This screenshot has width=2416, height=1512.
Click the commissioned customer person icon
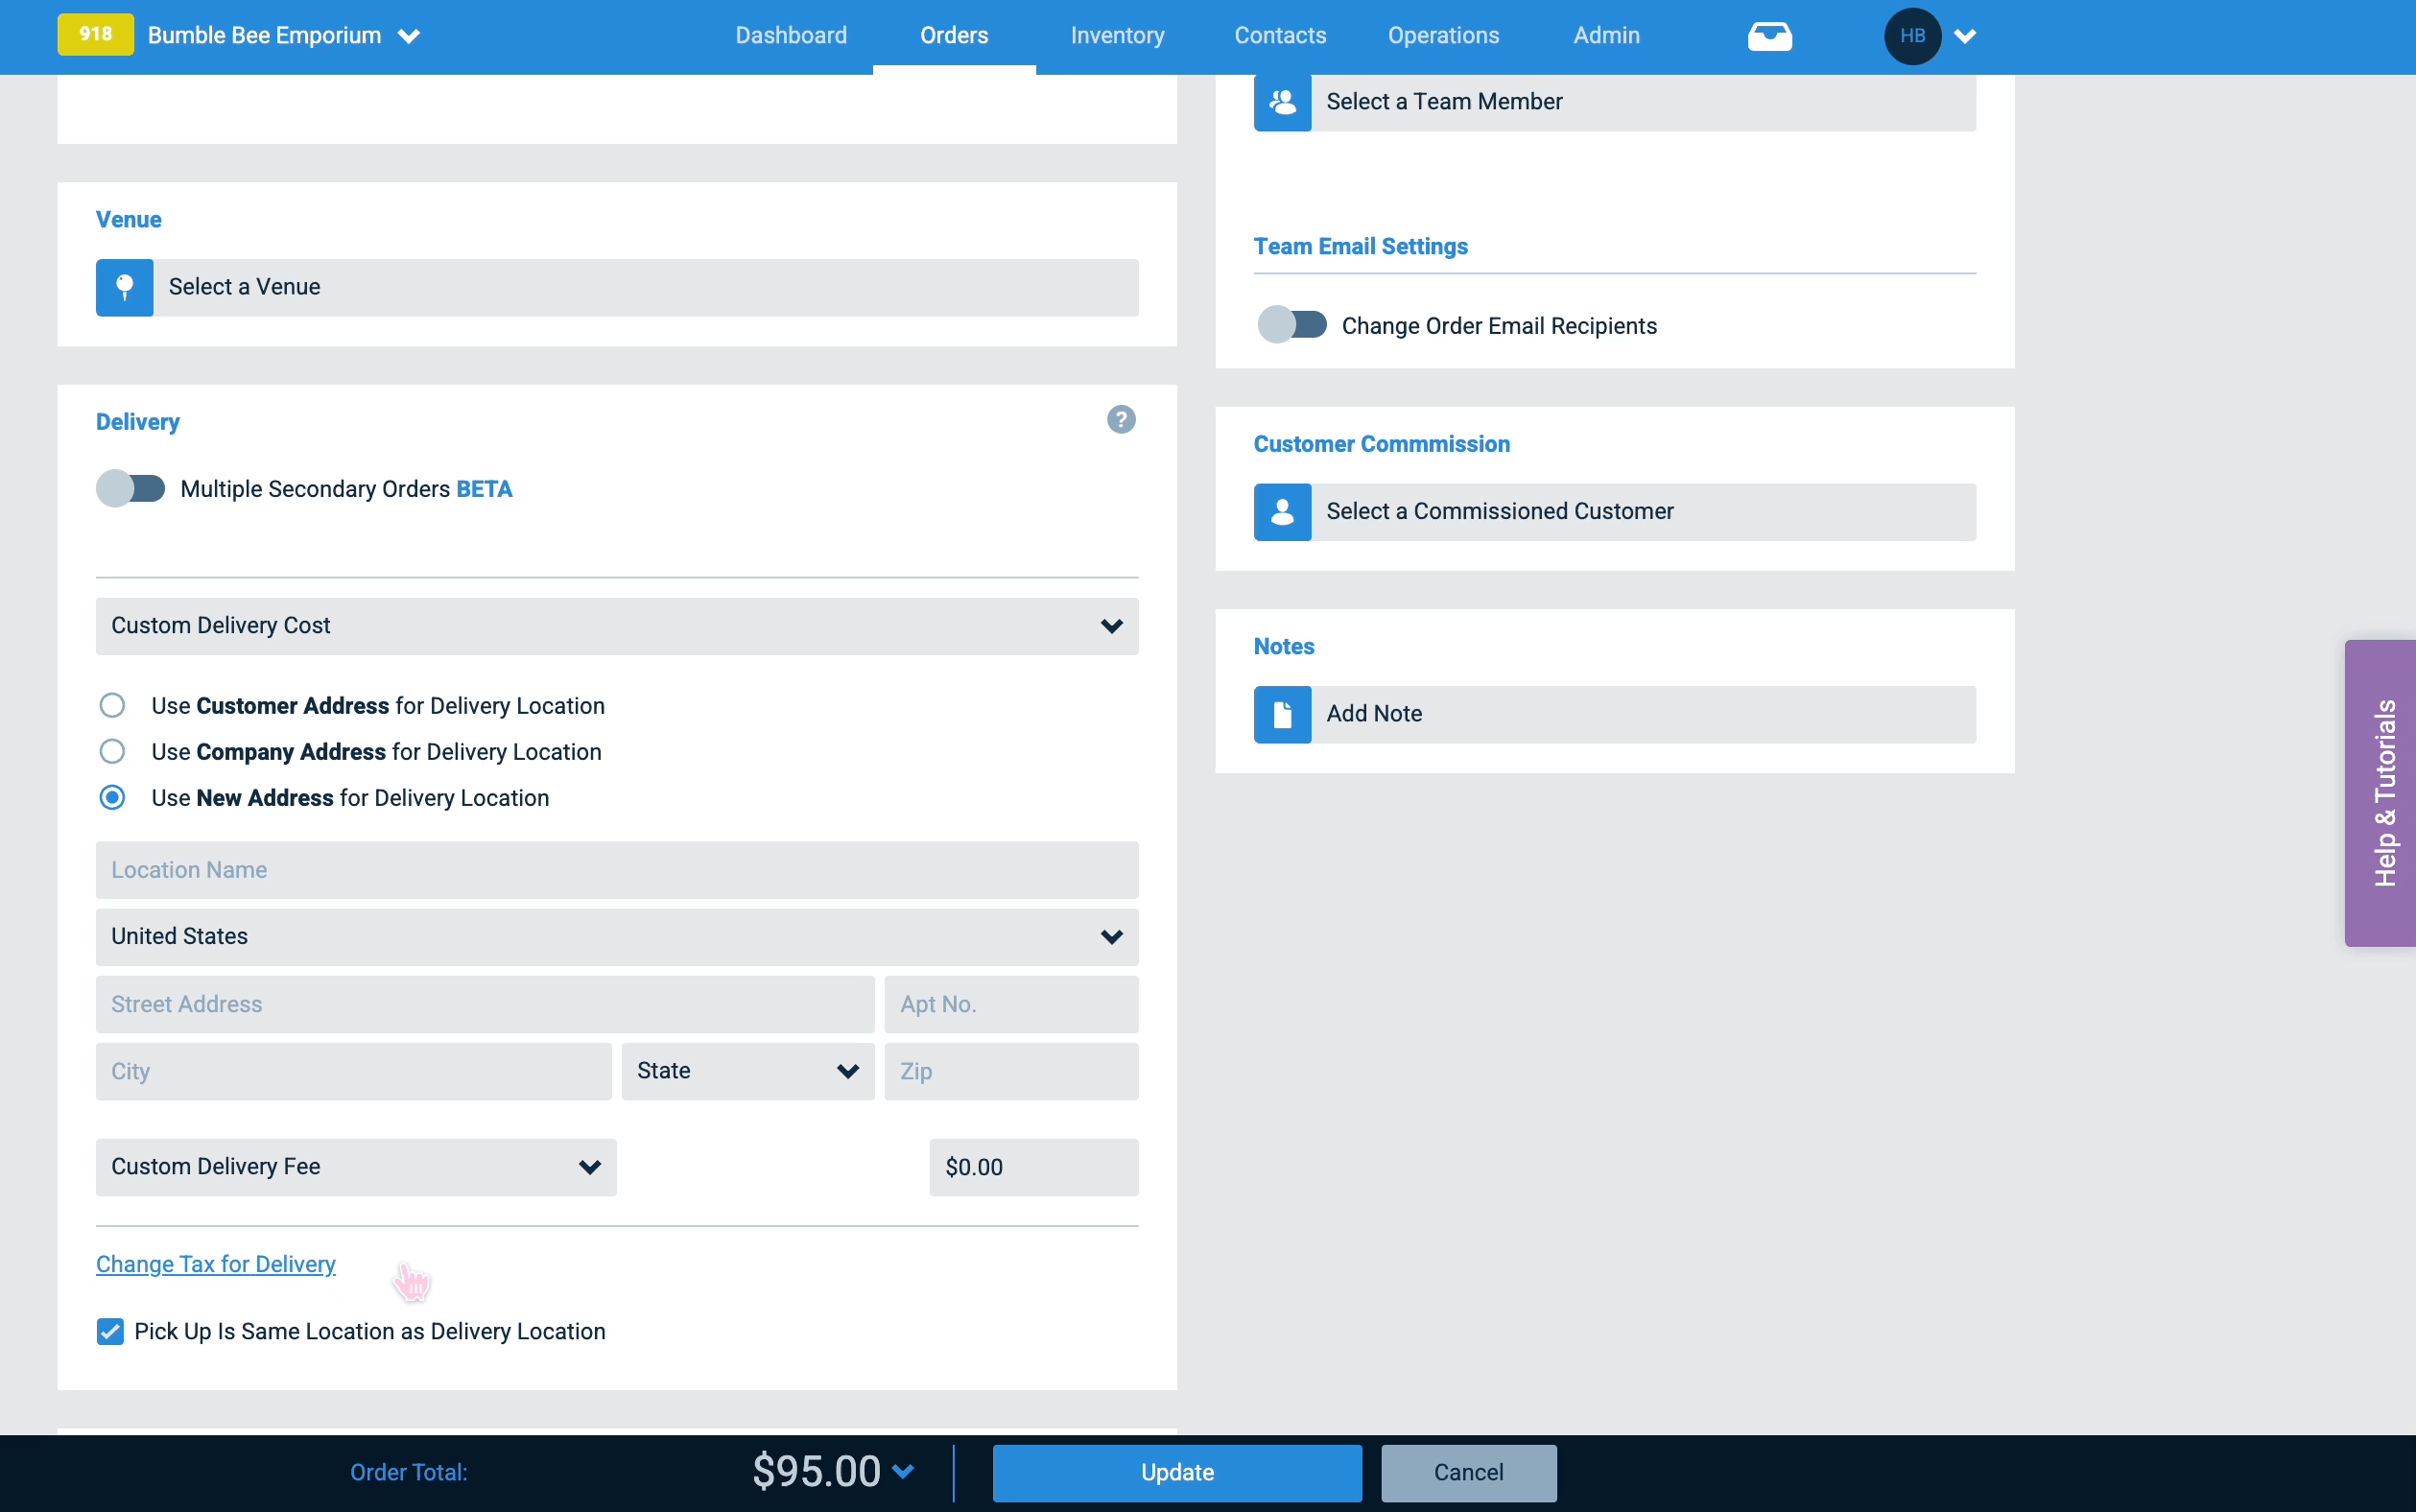[1282, 512]
